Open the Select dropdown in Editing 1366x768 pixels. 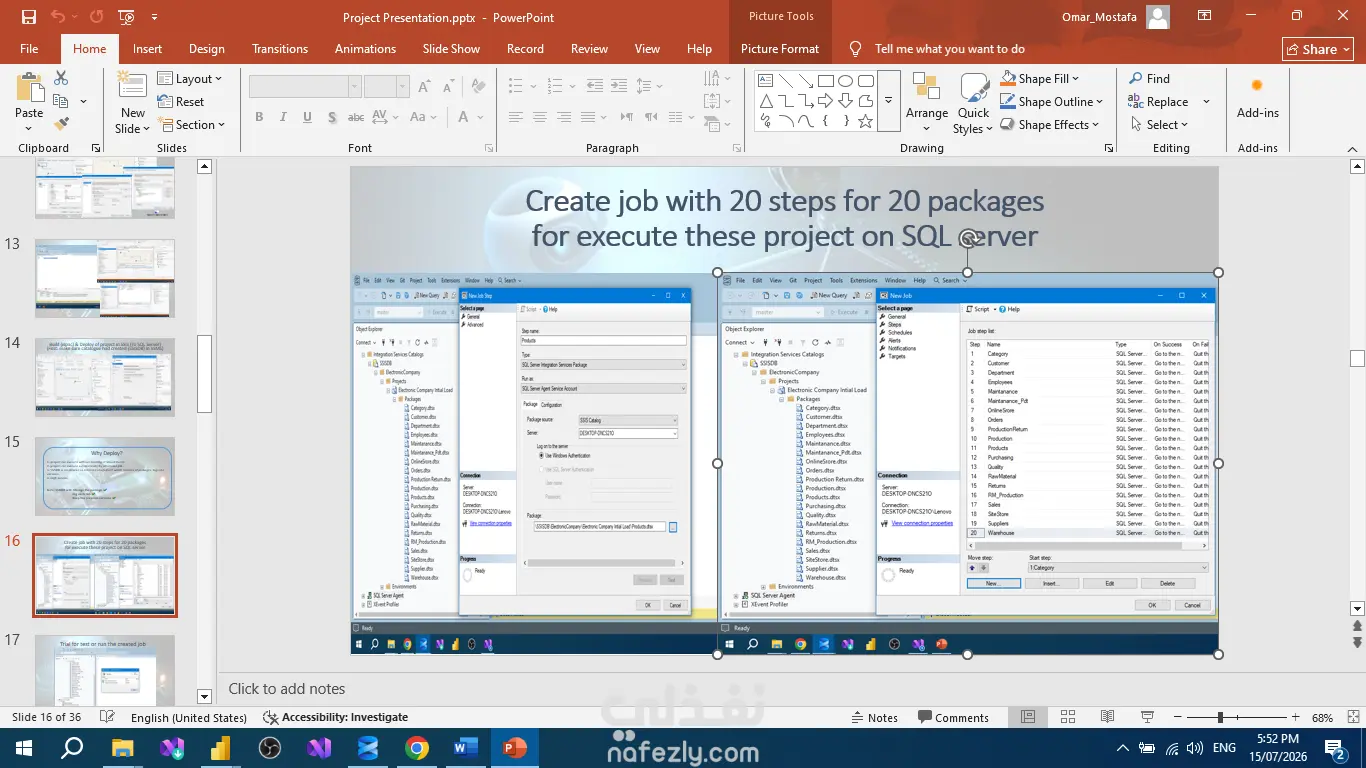point(1159,125)
